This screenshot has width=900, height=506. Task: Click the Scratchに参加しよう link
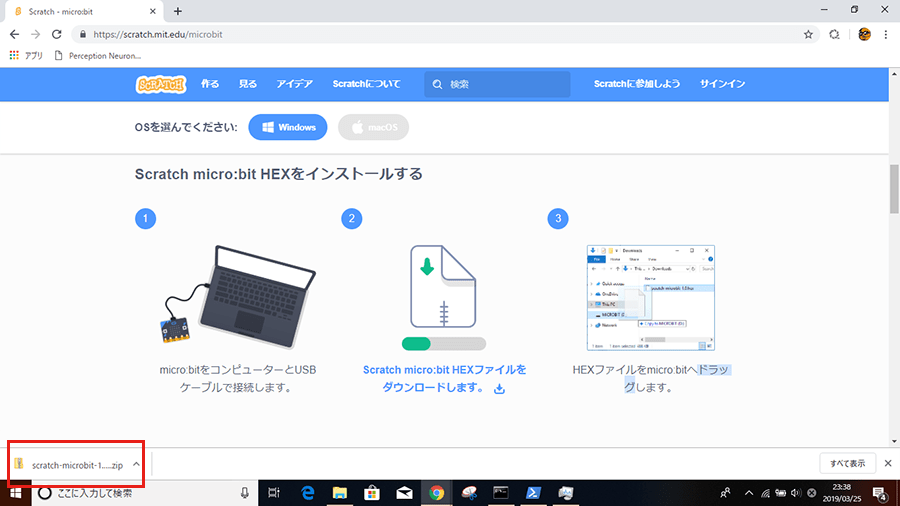(637, 84)
